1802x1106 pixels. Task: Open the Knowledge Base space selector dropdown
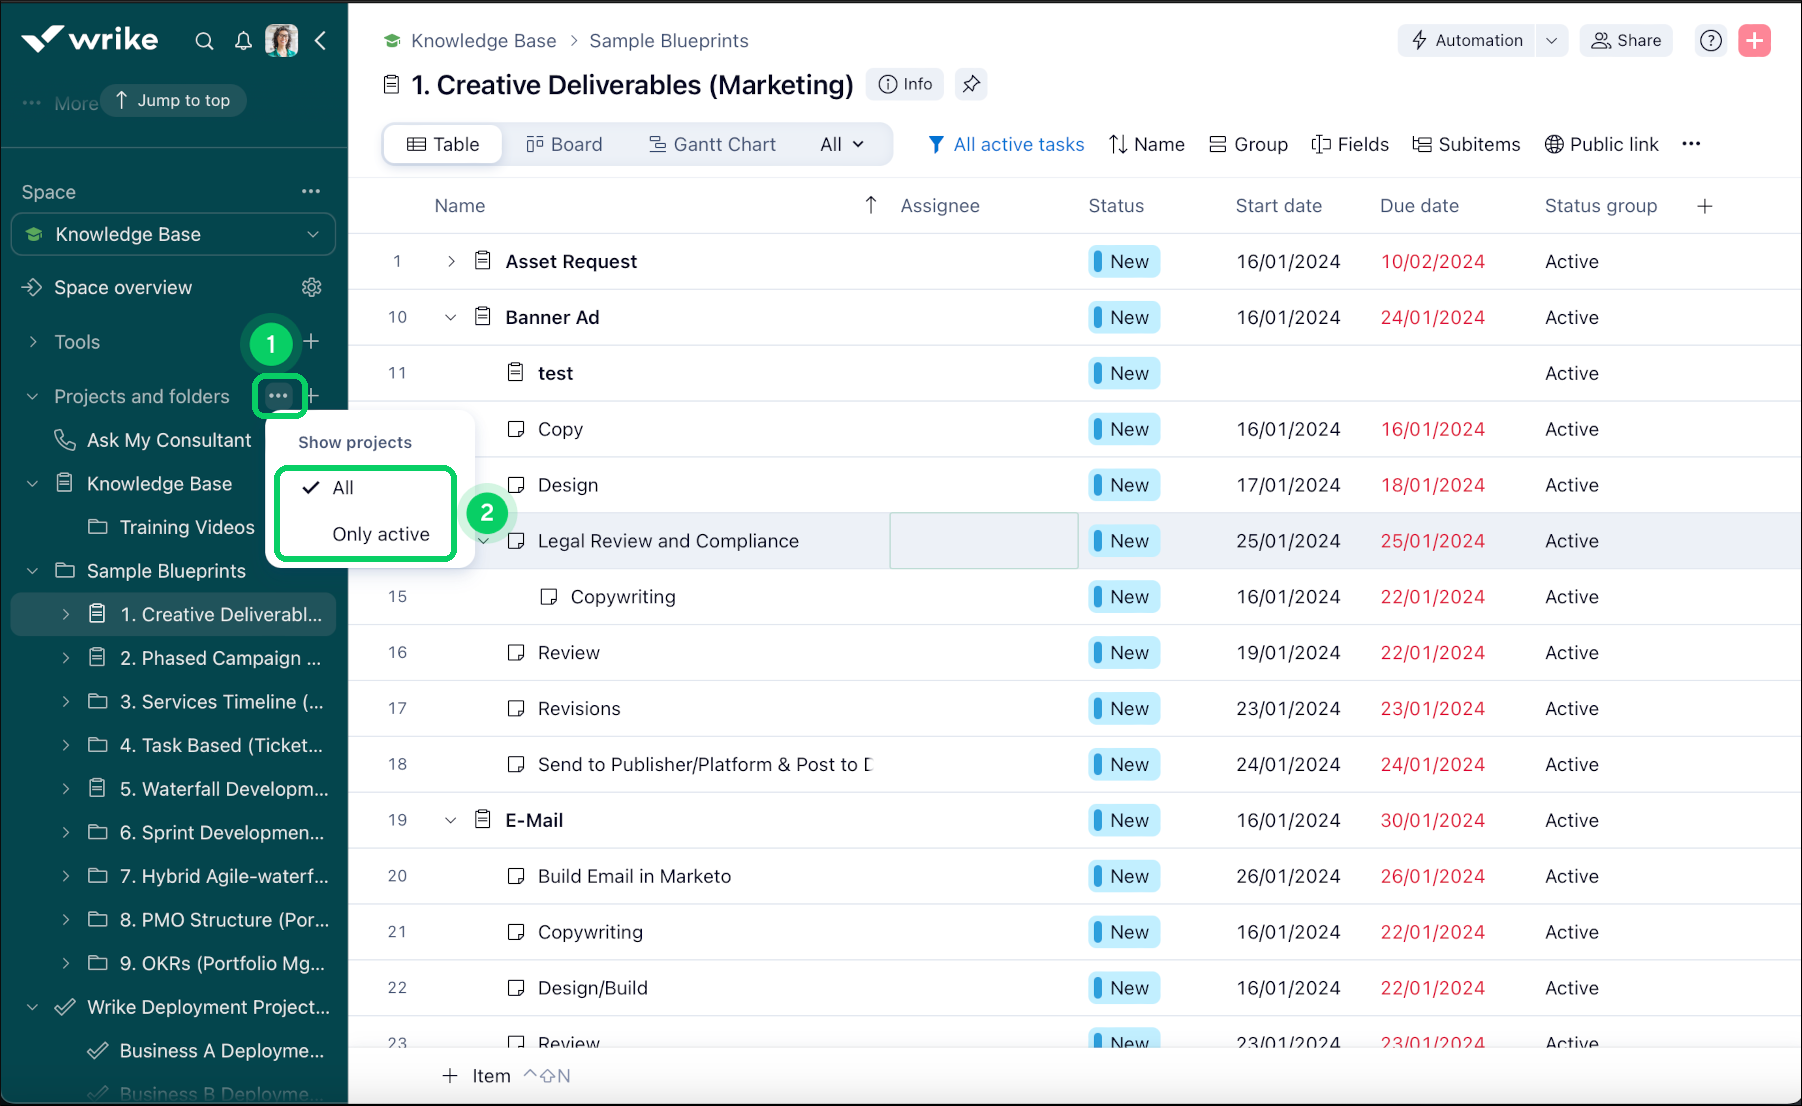coord(172,234)
